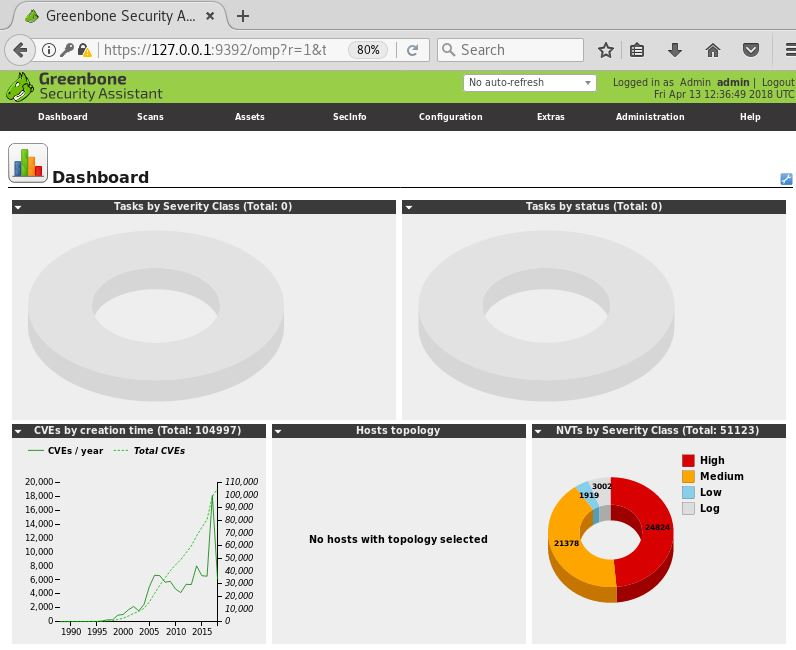Close the Greenbone Security Assistant tab

[x=210, y=16]
